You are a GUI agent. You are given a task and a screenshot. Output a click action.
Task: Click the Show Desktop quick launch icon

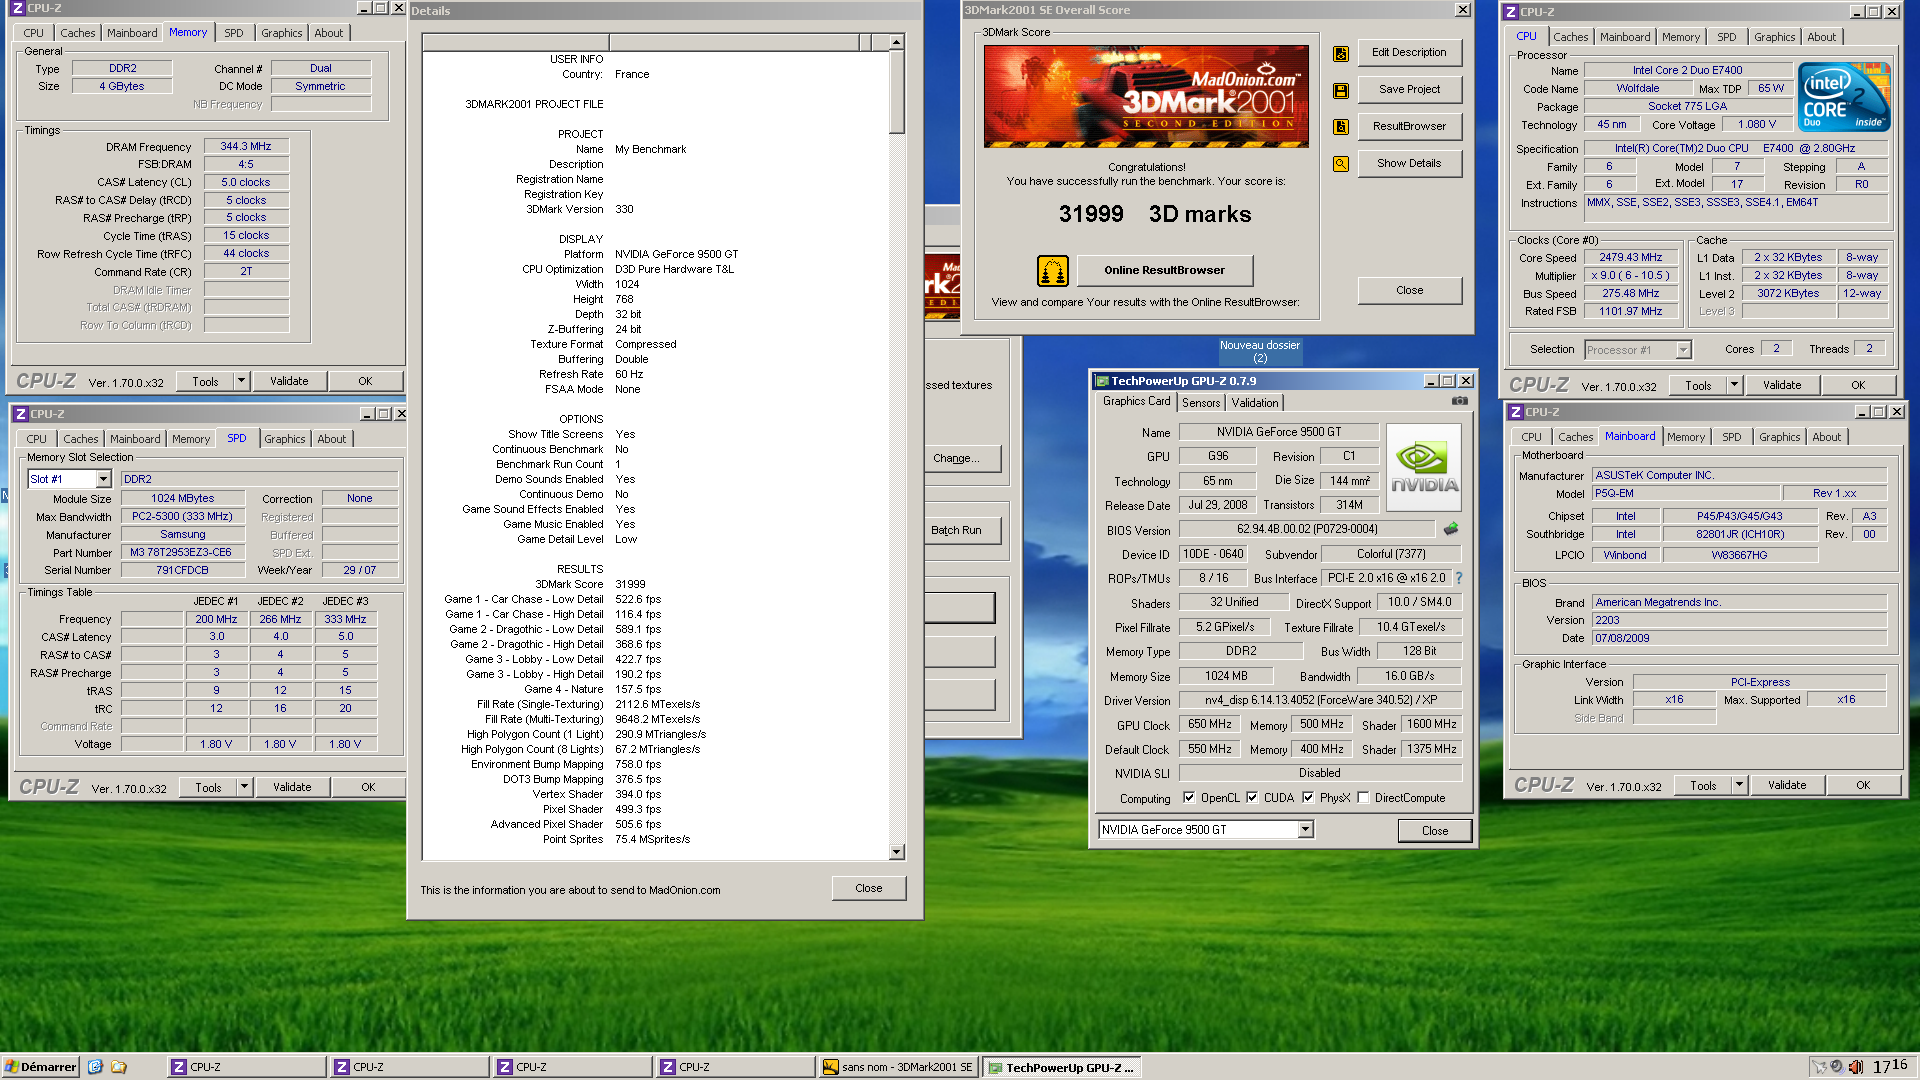[x=95, y=1067]
